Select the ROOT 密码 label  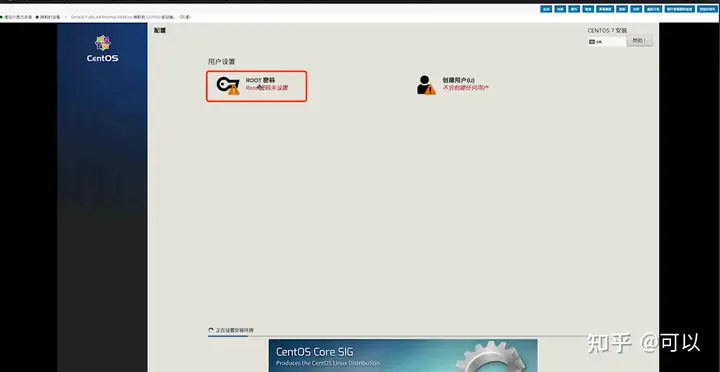pyautogui.click(x=260, y=80)
